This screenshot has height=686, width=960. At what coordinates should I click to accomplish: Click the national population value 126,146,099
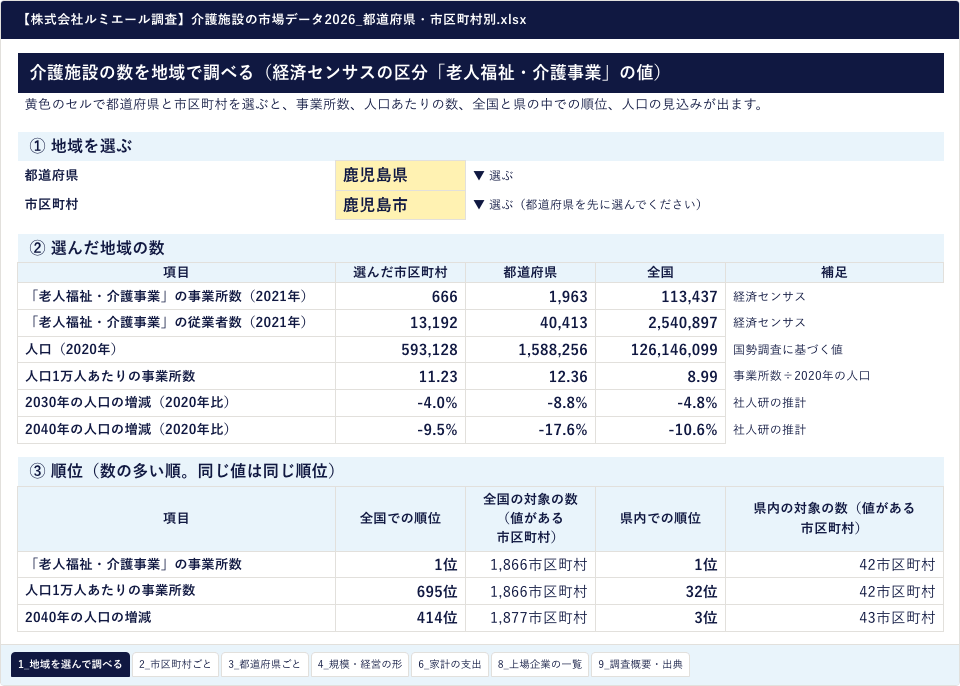(x=661, y=350)
